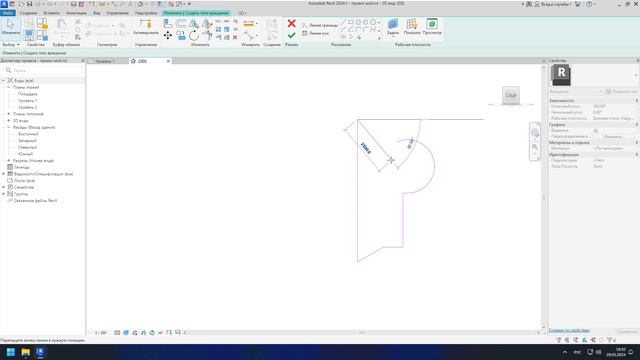Choose the Modify arrow tool

tap(11, 27)
